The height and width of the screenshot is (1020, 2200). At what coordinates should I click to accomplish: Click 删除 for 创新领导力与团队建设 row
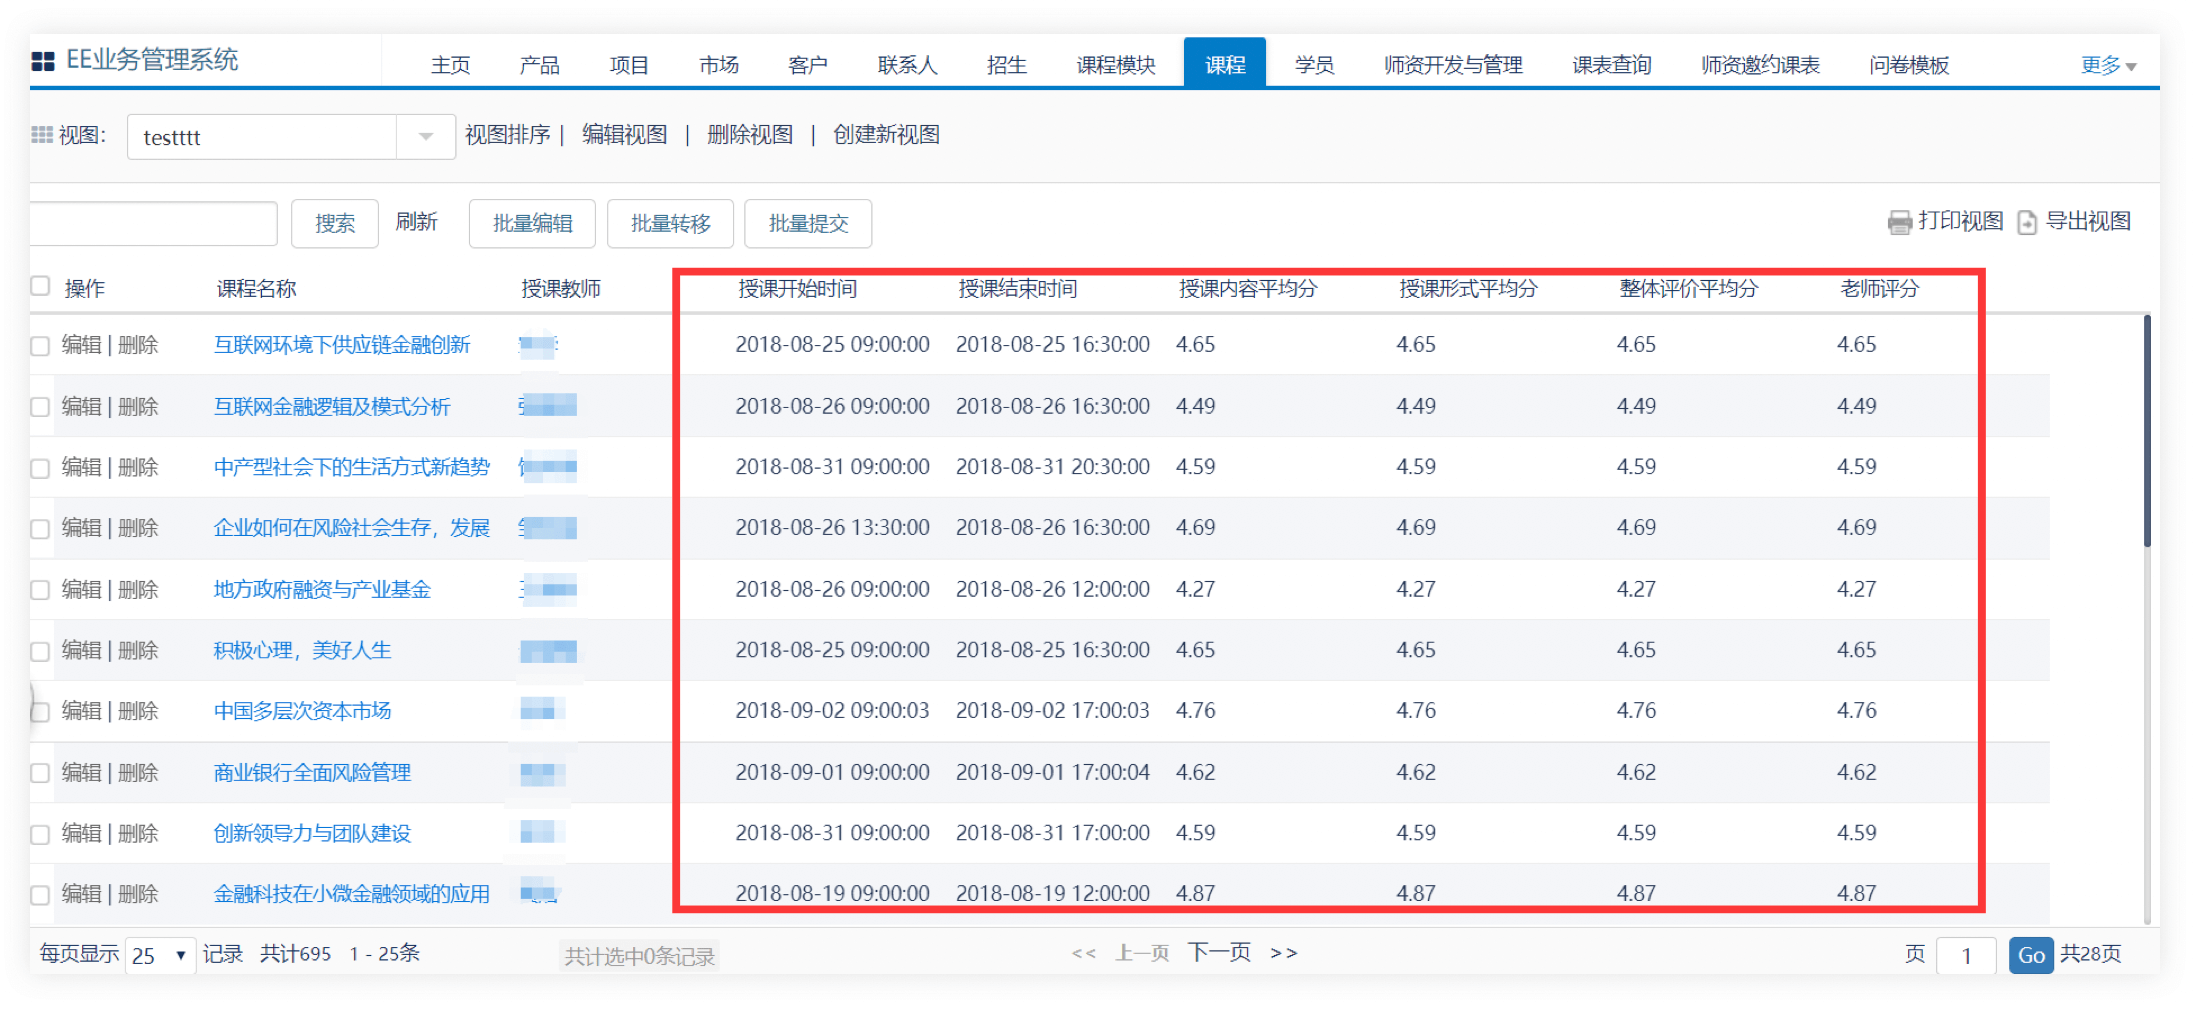point(138,834)
